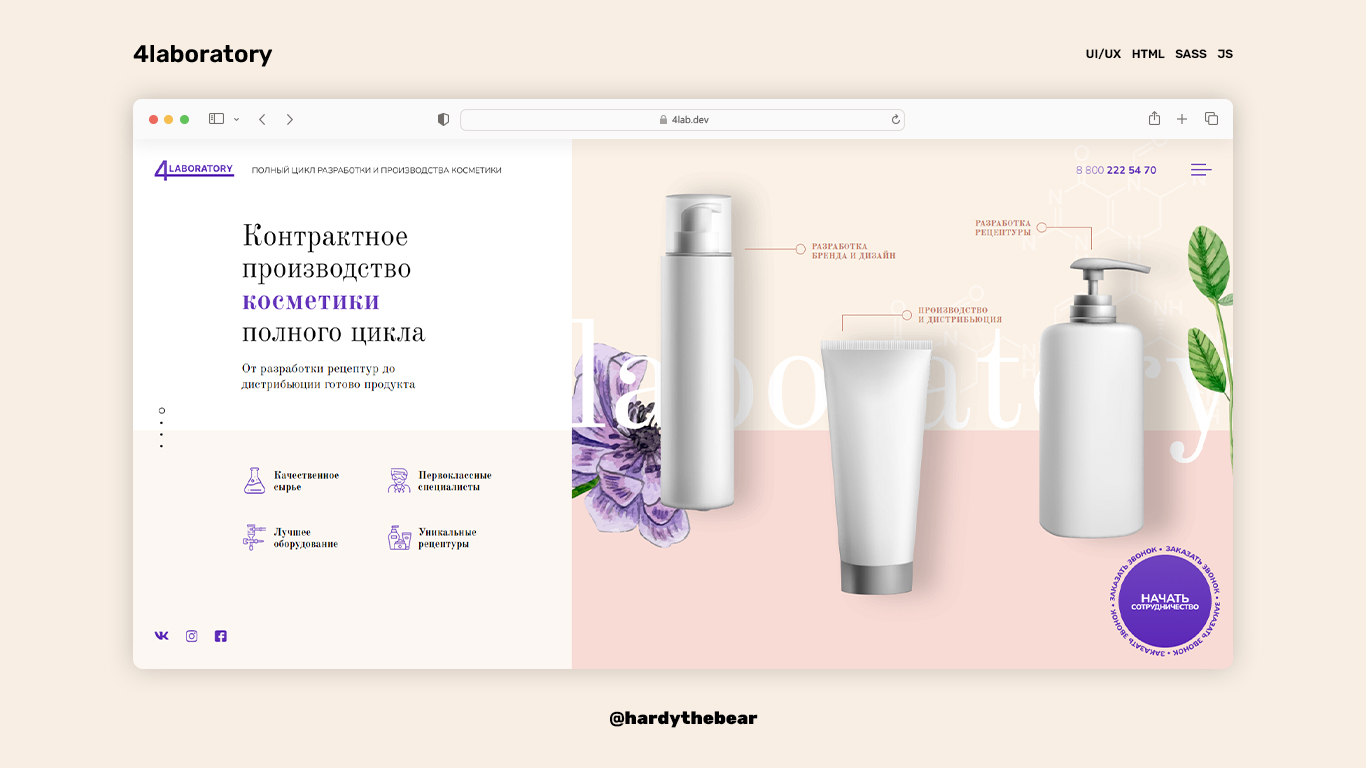Select the first slide pagination circle
The image size is (1366, 768).
pos(162,410)
